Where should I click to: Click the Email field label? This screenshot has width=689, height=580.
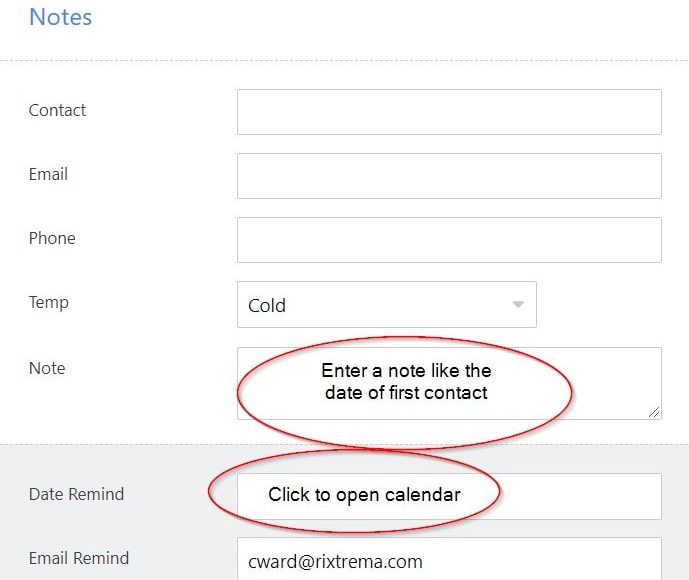pyautogui.click(x=48, y=174)
